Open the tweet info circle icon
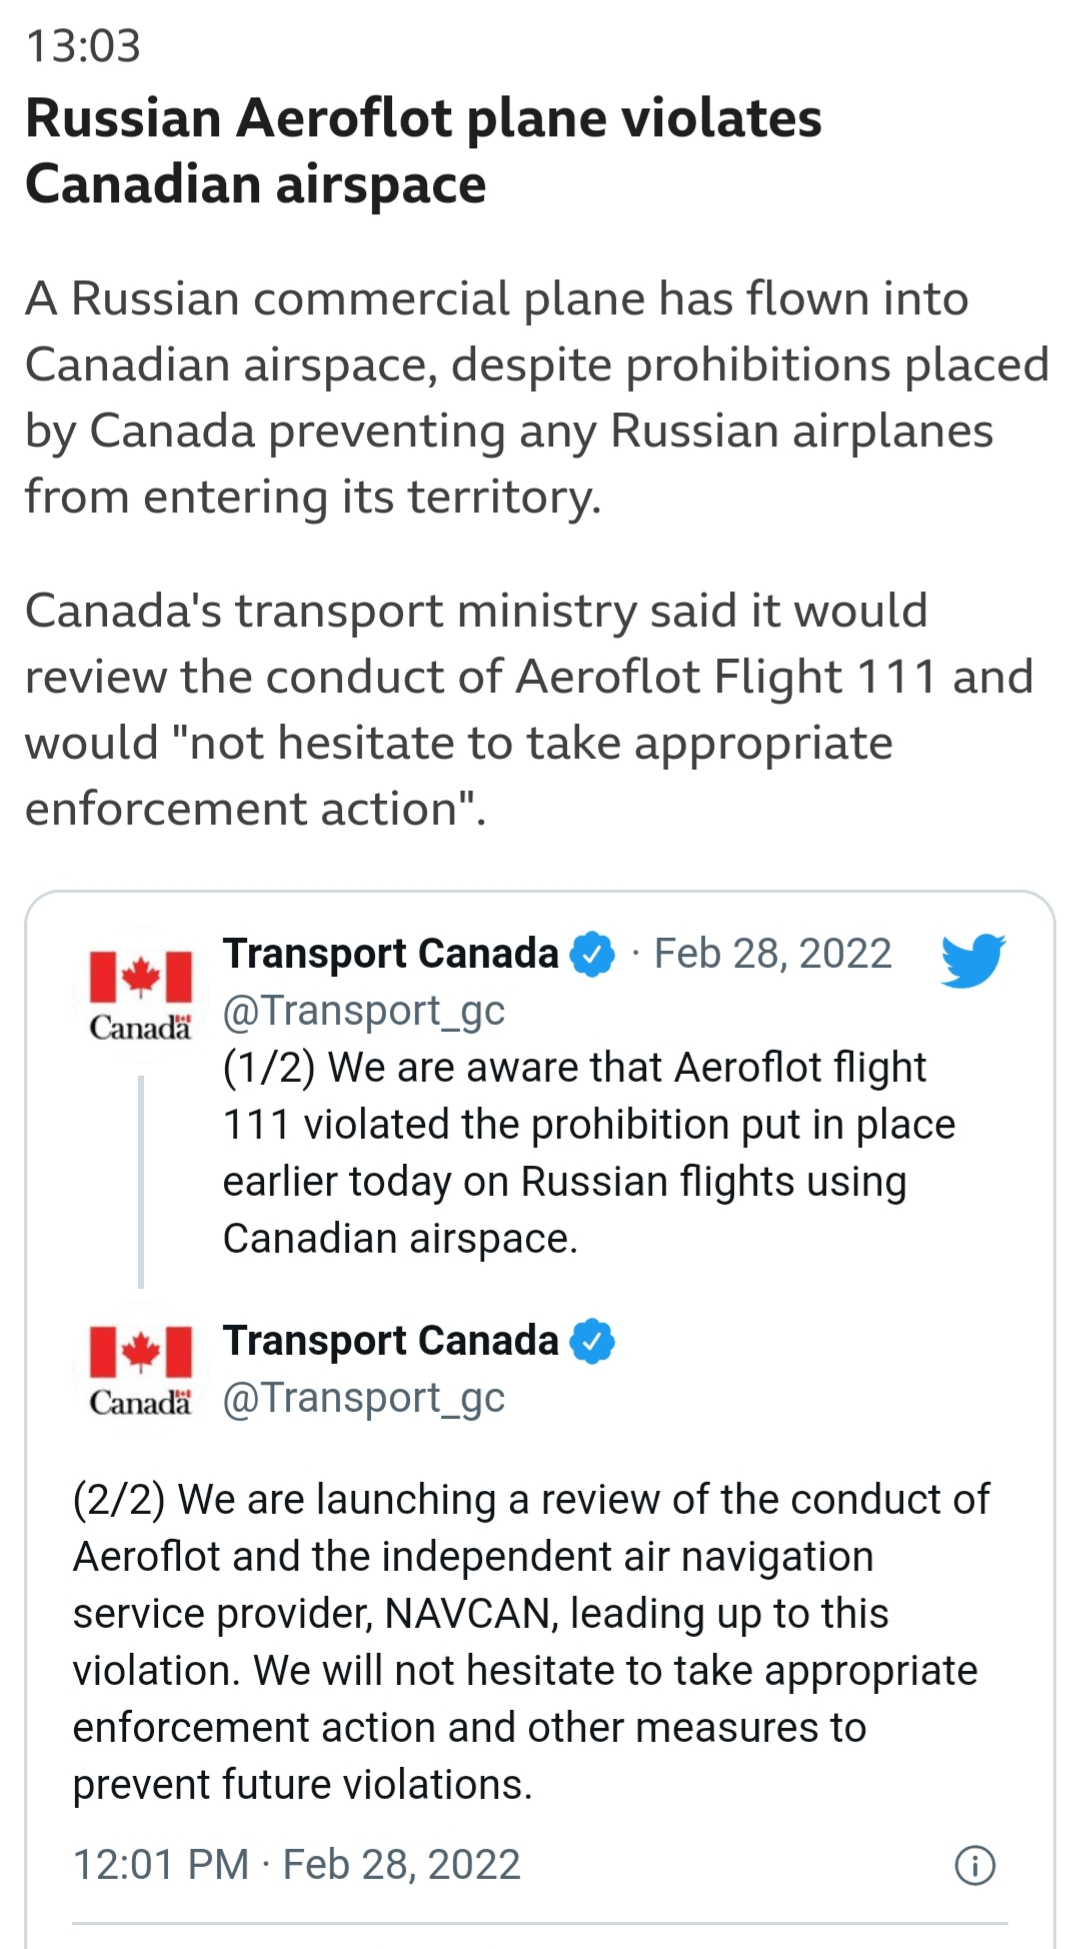Image resolution: width=1068 pixels, height=1949 pixels. pyautogui.click(x=975, y=1865)
